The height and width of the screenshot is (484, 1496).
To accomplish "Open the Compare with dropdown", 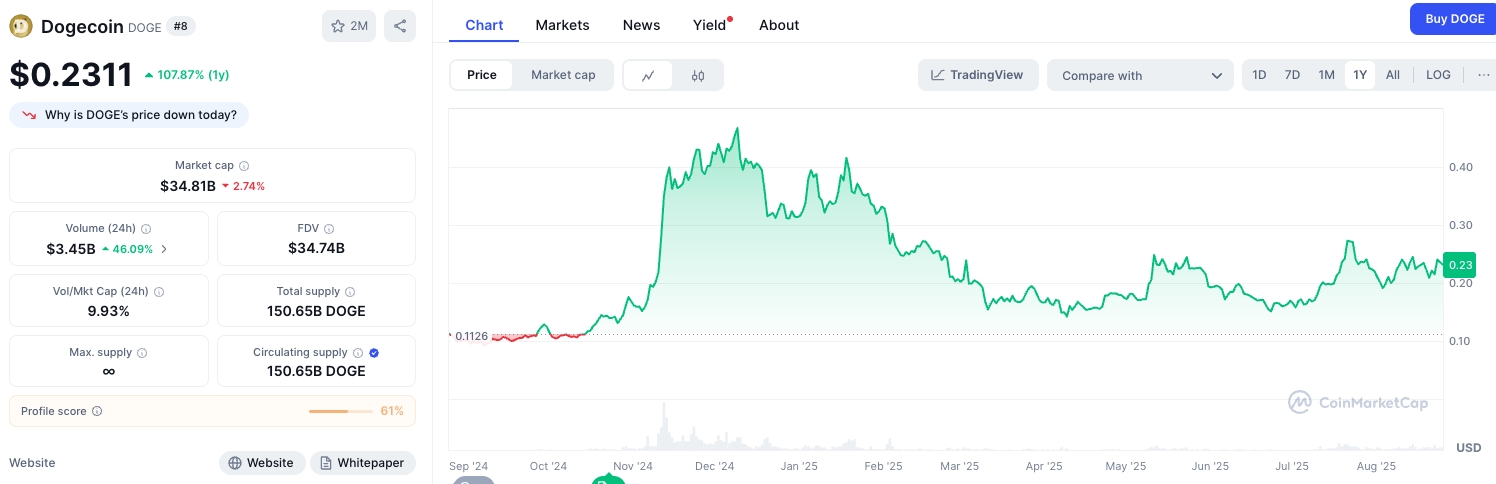I will tap(1141, 75).
